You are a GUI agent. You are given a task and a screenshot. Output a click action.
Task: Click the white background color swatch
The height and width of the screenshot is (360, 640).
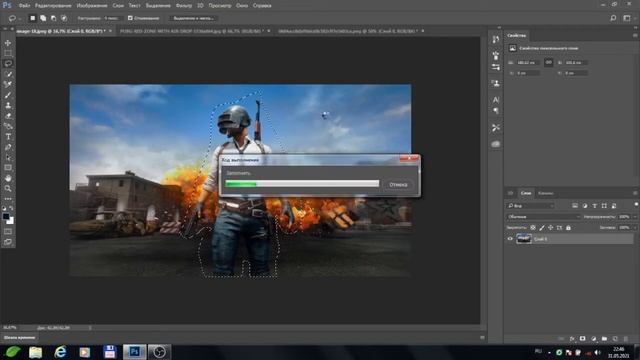click(10, 221)
